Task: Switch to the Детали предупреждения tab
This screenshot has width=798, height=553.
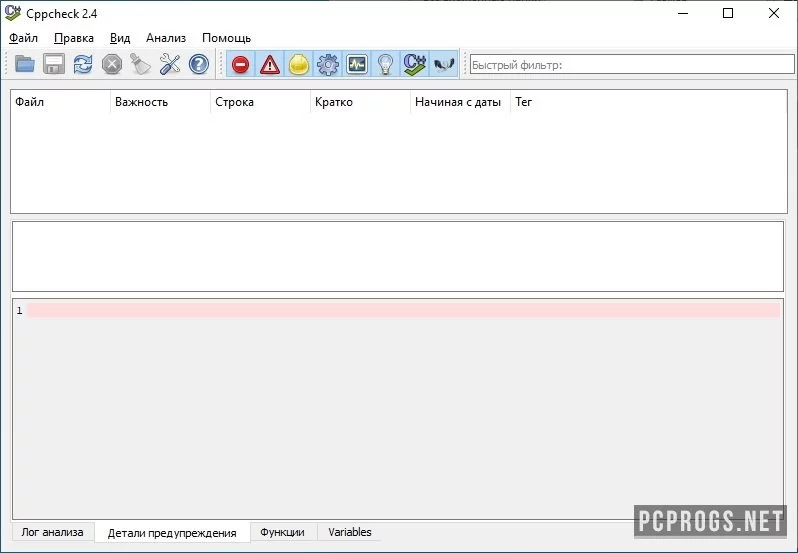Action: (172, 533)
